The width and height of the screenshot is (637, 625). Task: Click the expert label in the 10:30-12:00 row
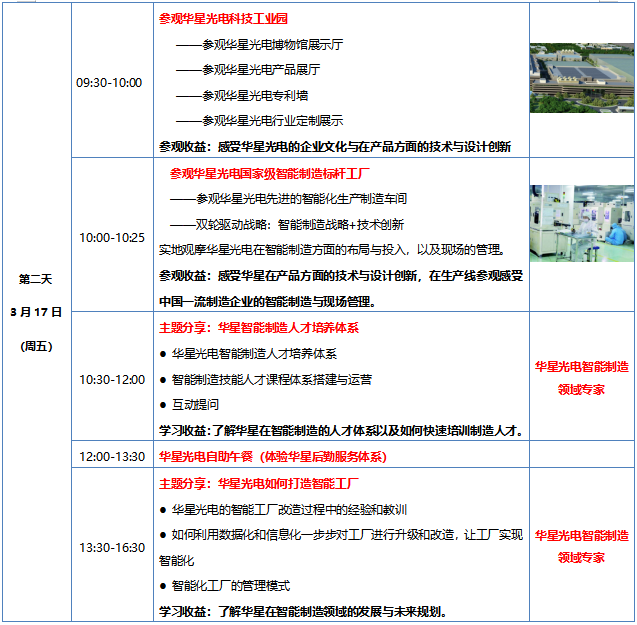pyautogui.click(x=582, y=378)
